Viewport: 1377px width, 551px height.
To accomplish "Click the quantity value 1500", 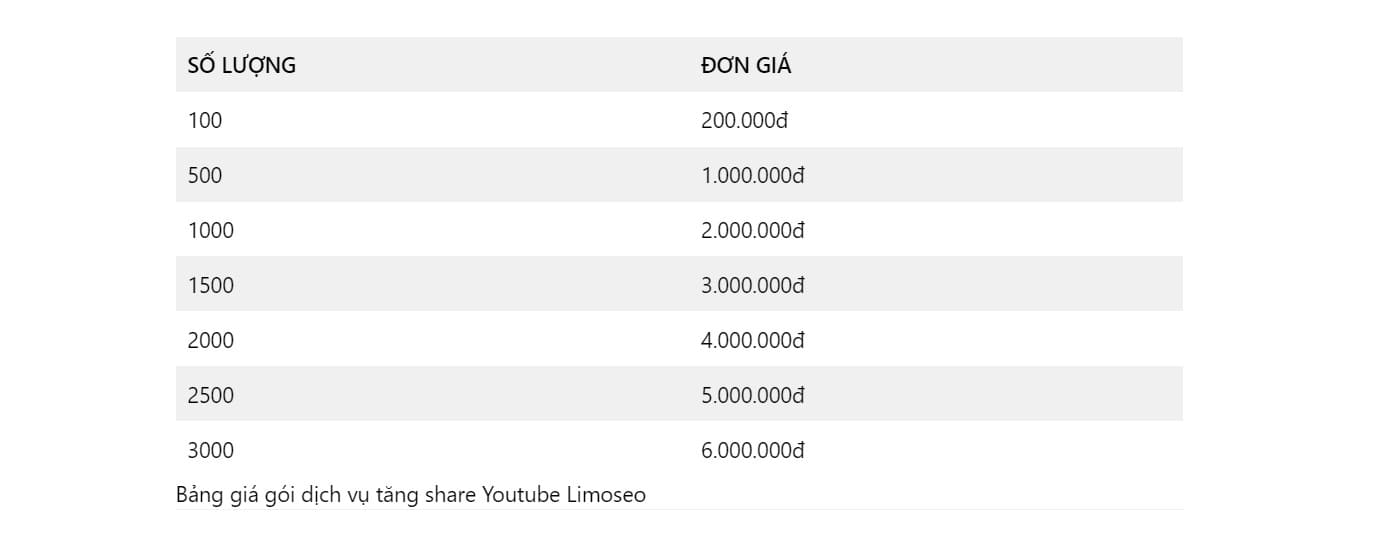I will pos(211,285).
